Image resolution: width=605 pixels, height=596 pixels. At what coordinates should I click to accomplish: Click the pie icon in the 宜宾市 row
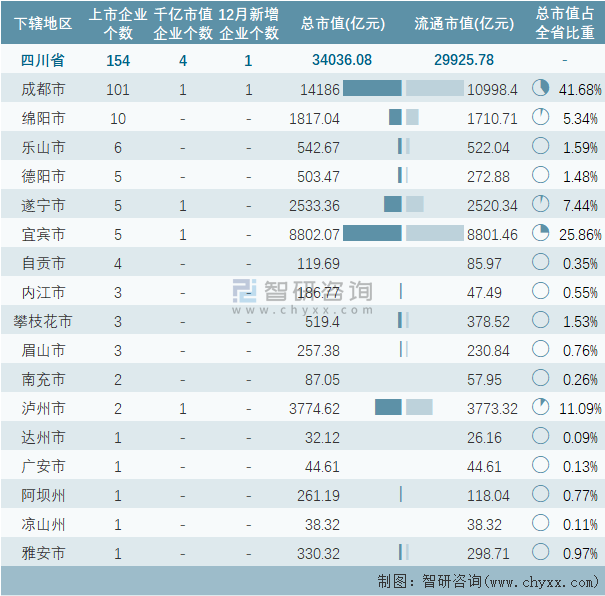[x=541, y=234]
